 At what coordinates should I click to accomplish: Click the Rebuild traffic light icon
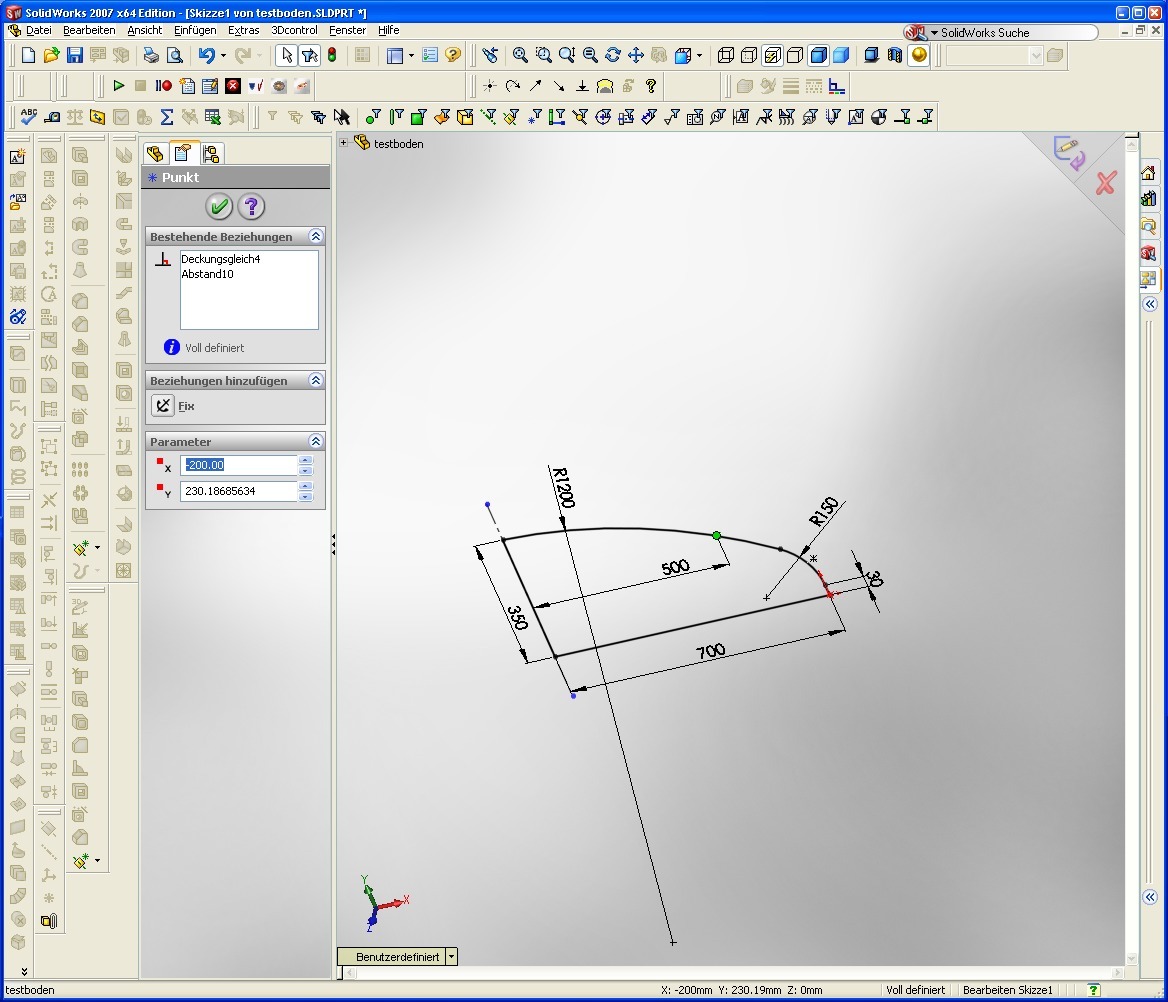(331, 56)
